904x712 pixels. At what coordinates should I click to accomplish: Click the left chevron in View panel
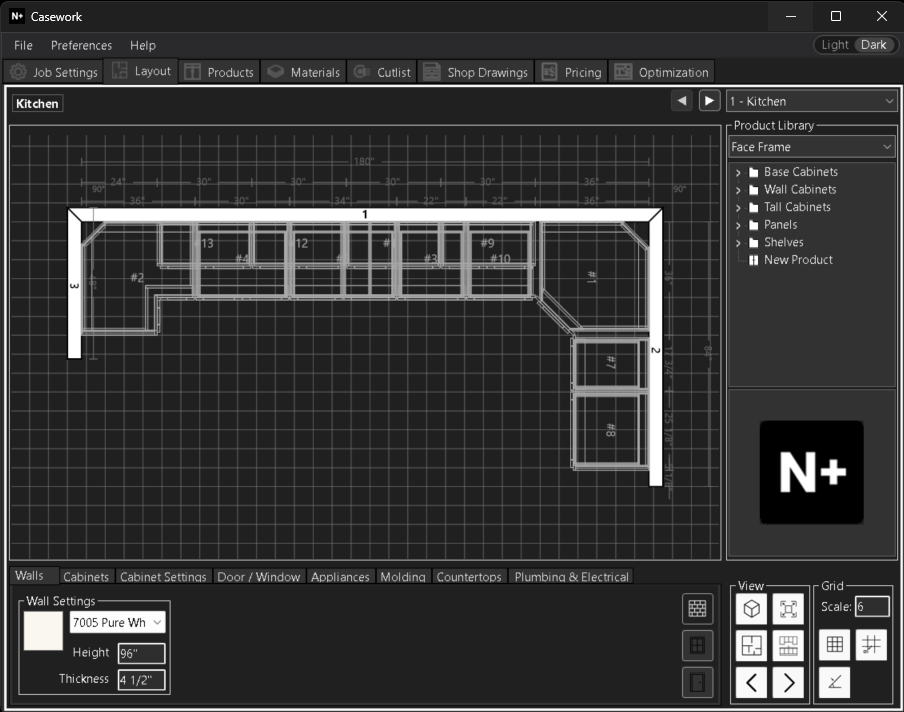point(751,683)
